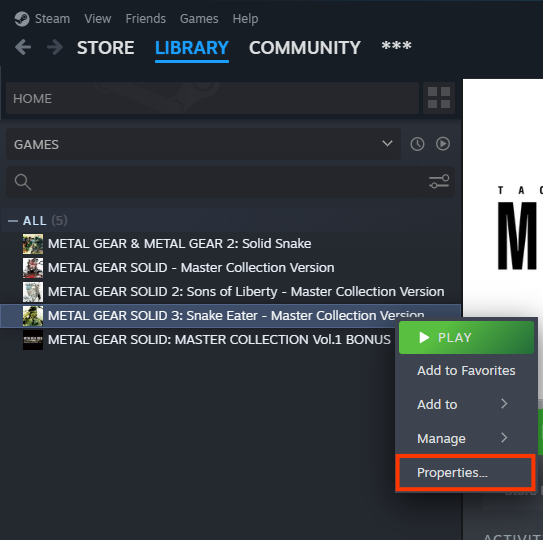
Task: Click PLAY in the context menu
Action: (x=466, y=337)
